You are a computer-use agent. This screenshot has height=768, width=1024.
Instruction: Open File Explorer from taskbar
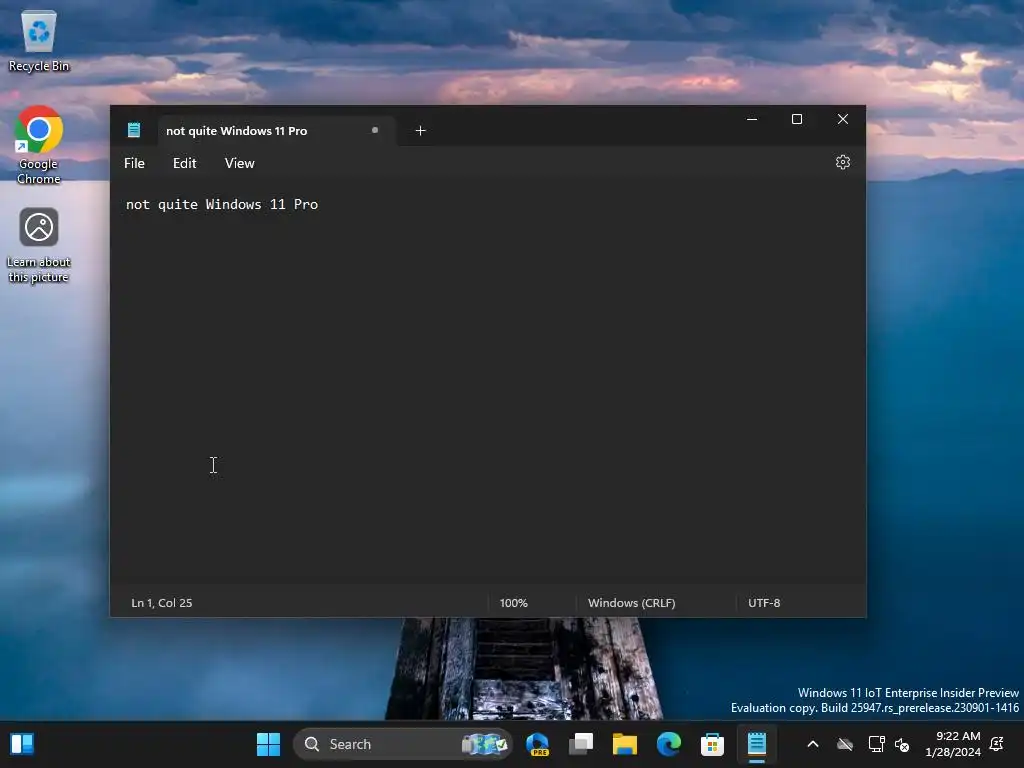(x=625, y=744)
